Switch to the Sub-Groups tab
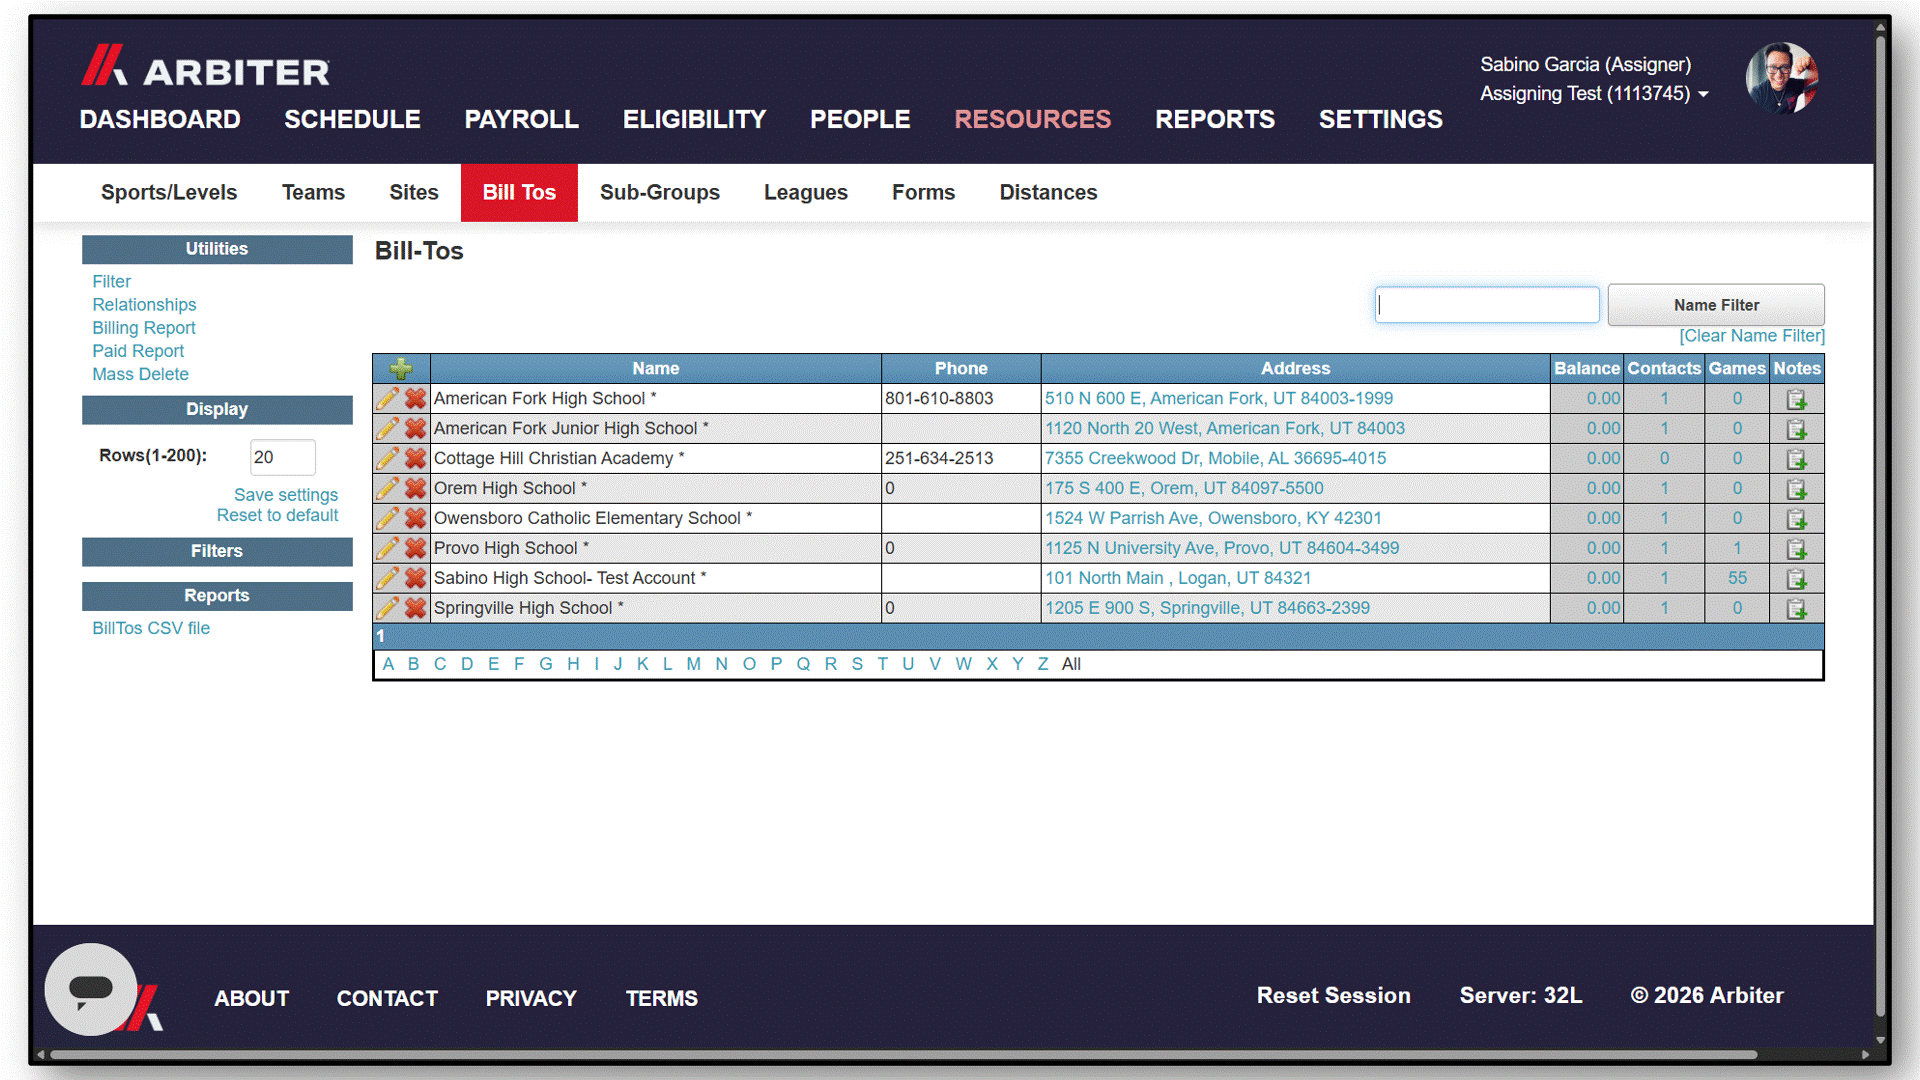The image size is (1920, 1080). [660, 192]
